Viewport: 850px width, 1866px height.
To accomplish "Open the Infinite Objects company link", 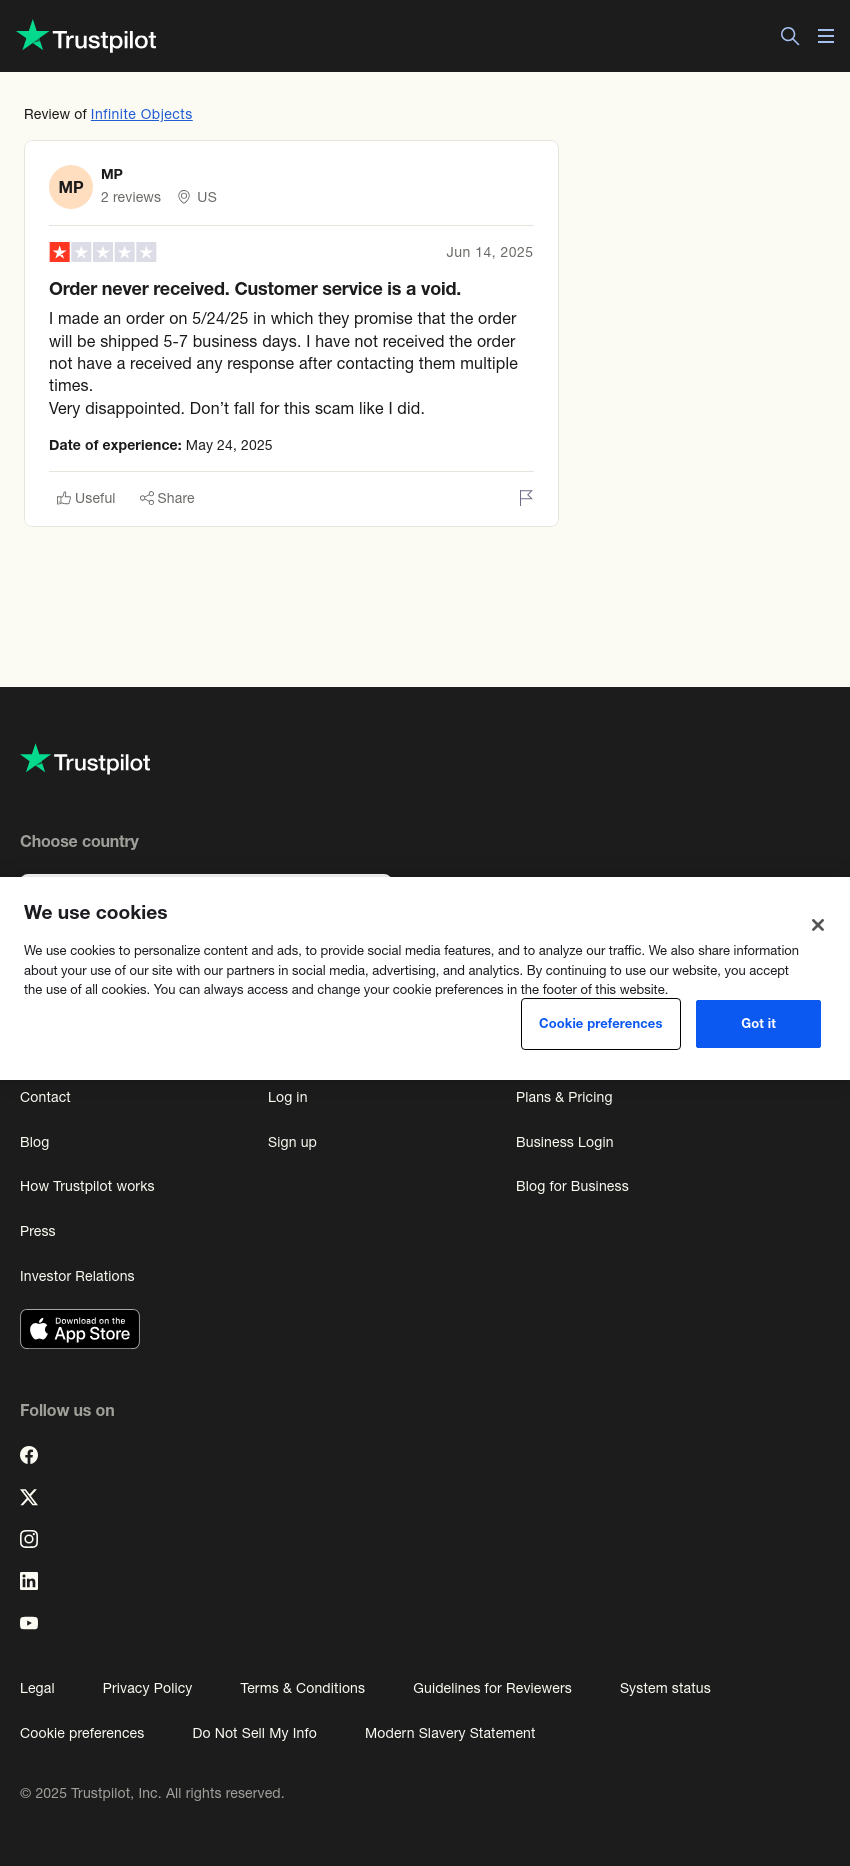I will tap(142, 114).
